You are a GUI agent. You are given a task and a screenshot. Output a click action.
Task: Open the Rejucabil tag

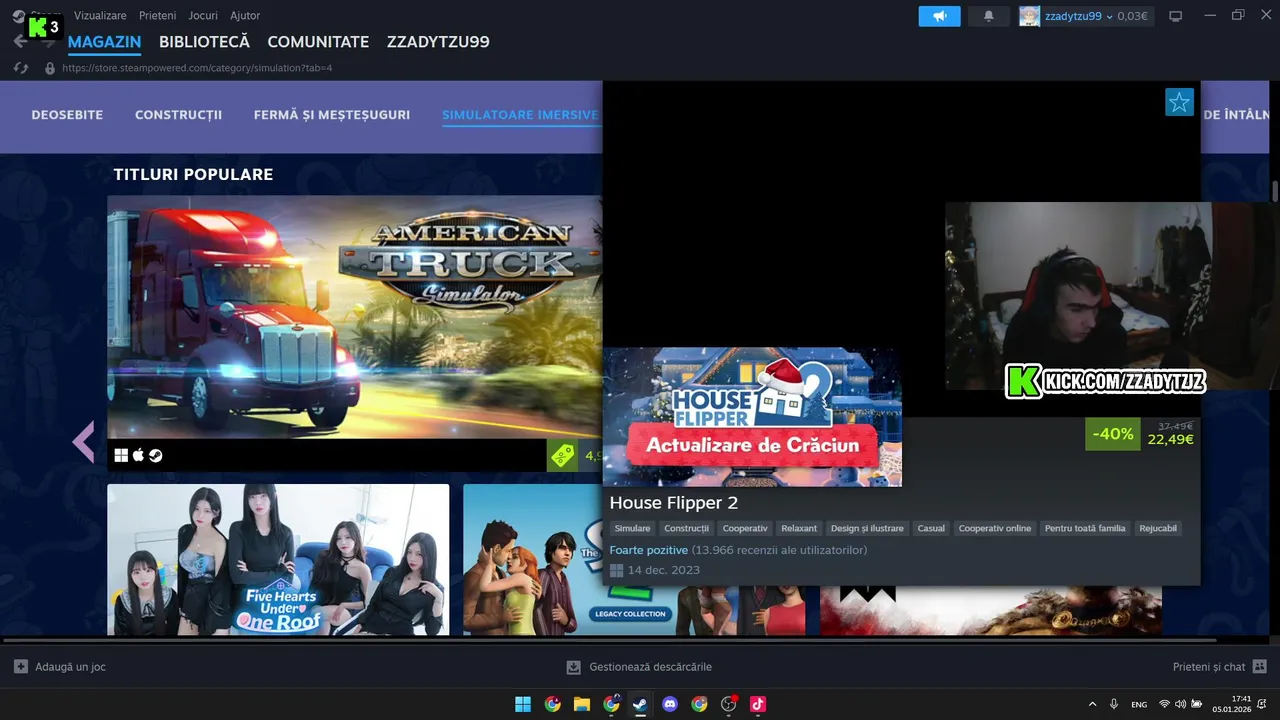[x=1158, y=528]
